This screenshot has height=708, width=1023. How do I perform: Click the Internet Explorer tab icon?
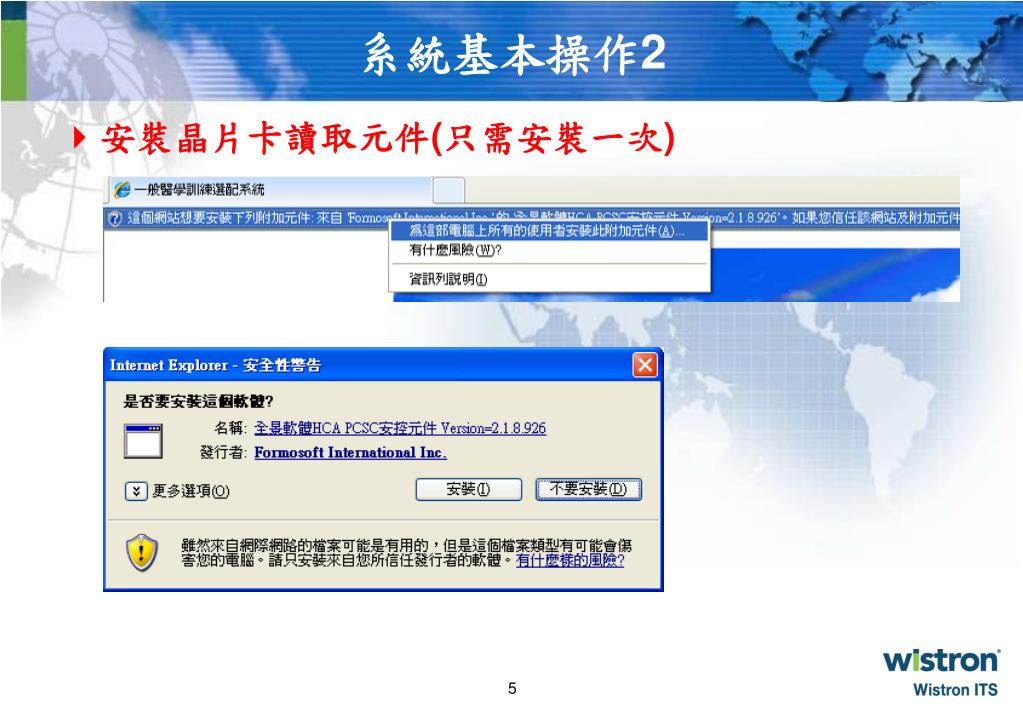click(122, 190)
